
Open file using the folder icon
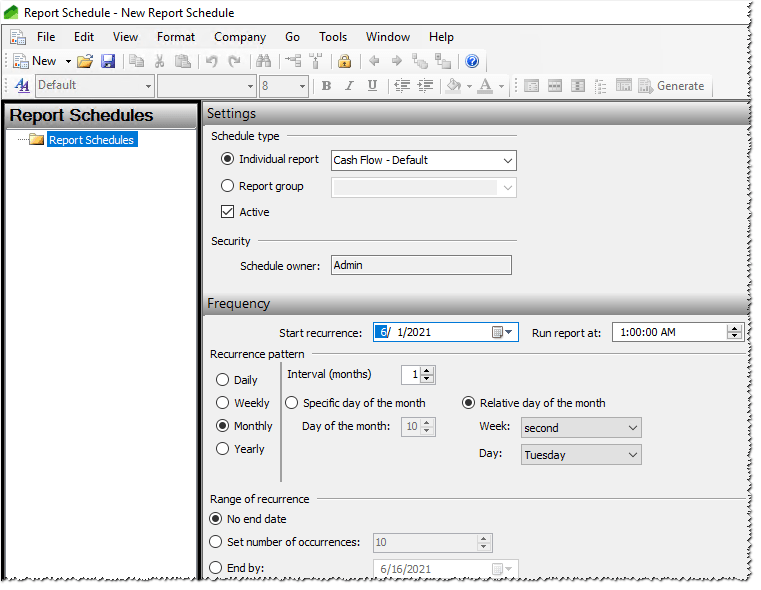[85, 61]
